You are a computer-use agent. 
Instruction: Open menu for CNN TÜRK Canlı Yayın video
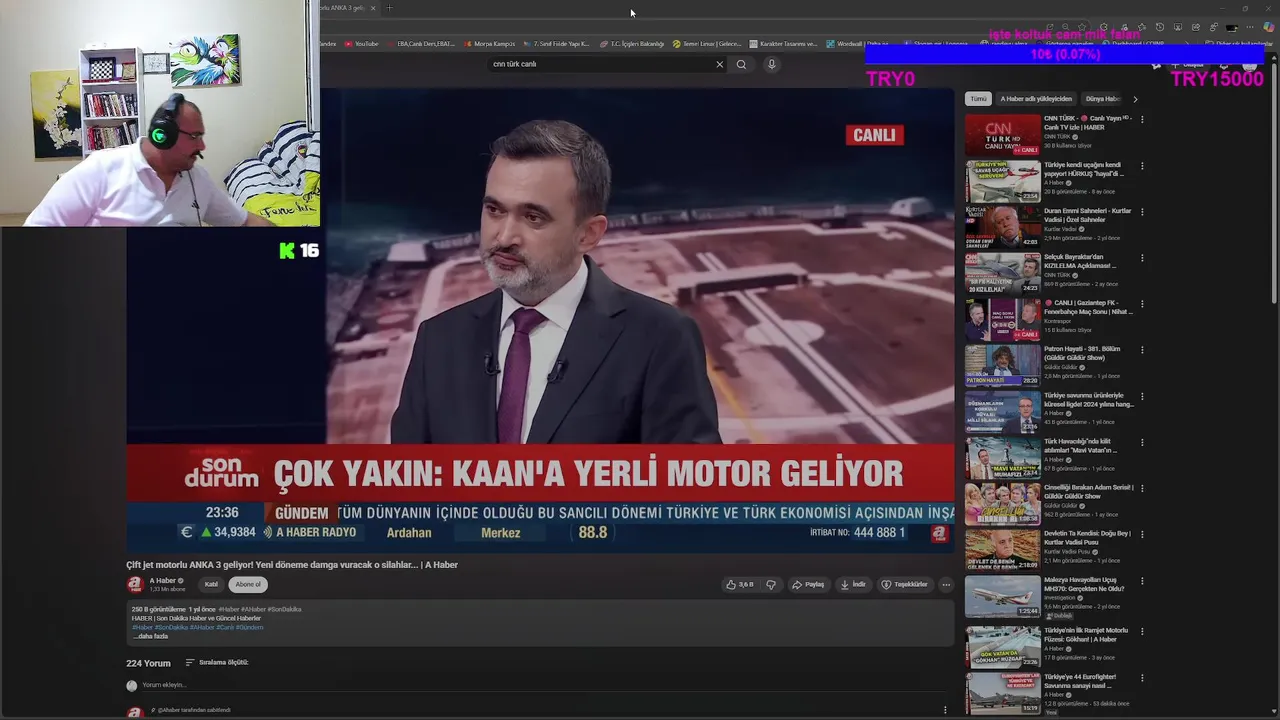point(1142,119)
